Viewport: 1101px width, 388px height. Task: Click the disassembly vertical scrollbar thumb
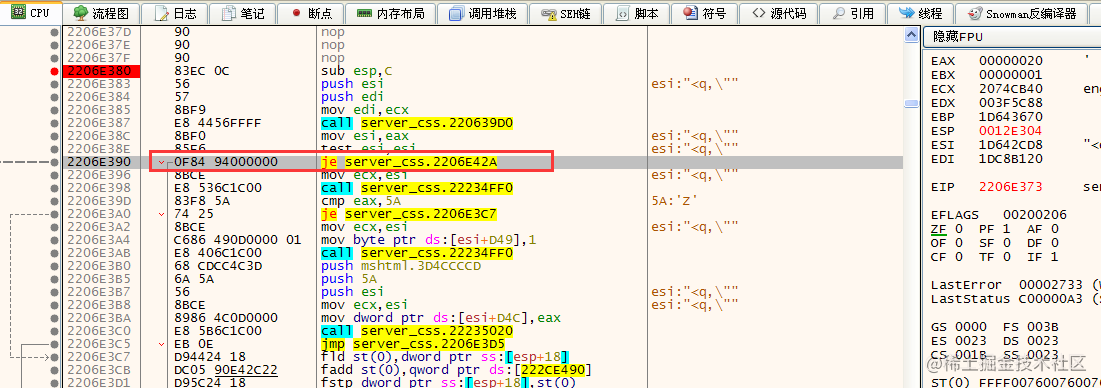coord(912,104)
